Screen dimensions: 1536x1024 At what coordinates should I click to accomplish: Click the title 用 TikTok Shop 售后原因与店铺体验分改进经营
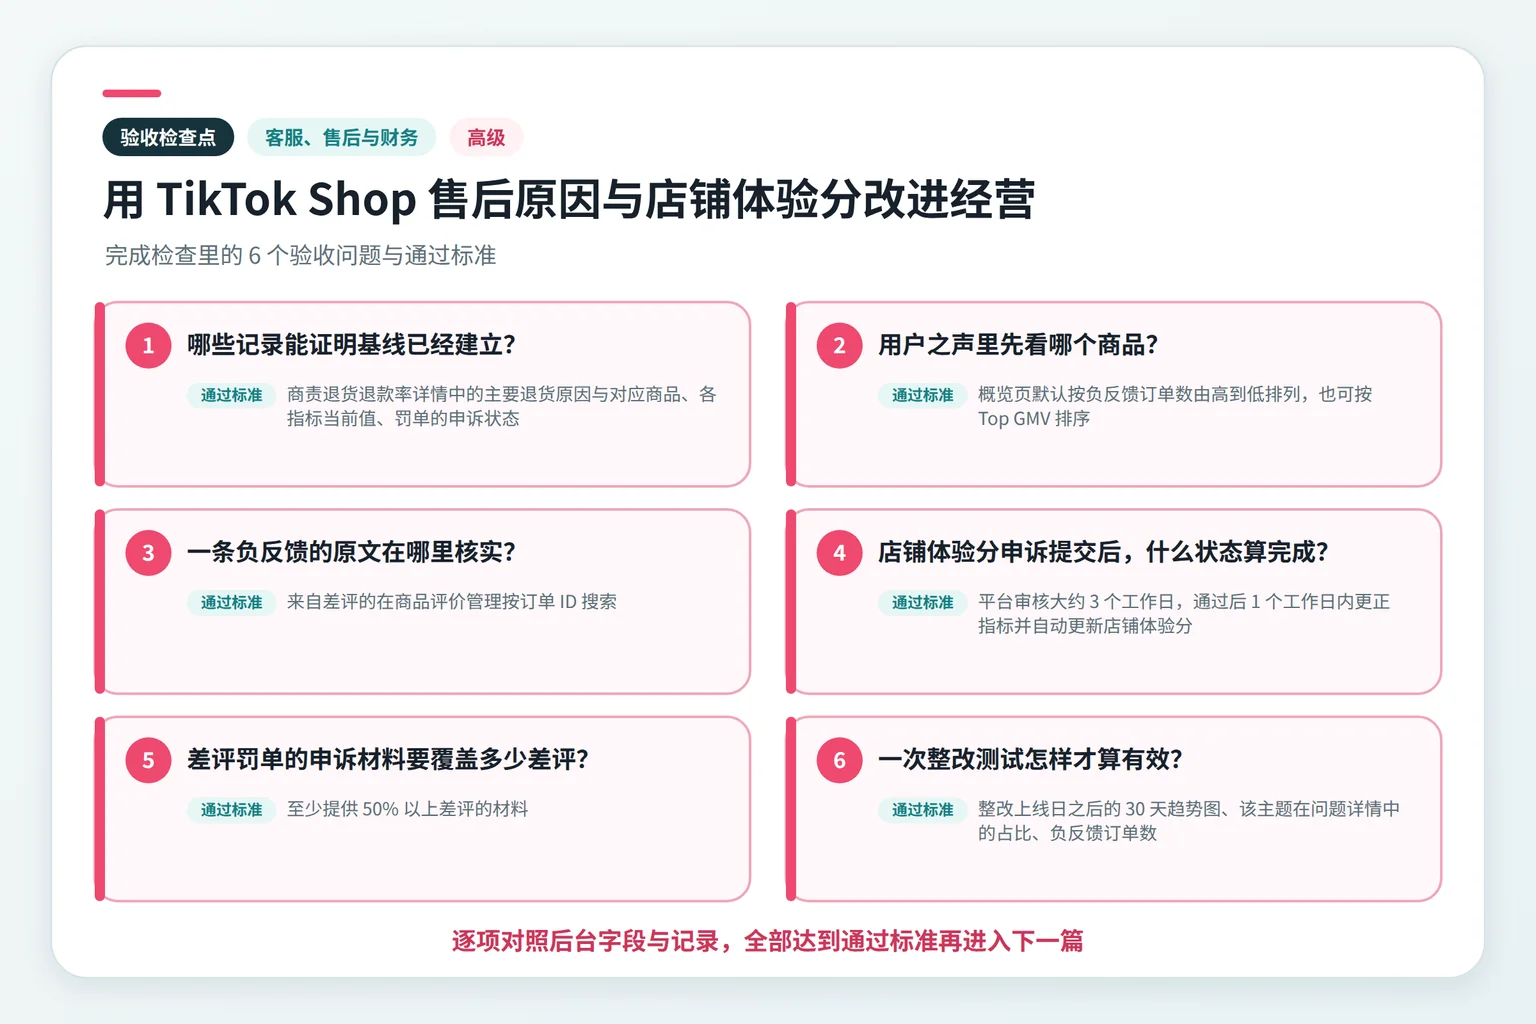coord(569,199)
